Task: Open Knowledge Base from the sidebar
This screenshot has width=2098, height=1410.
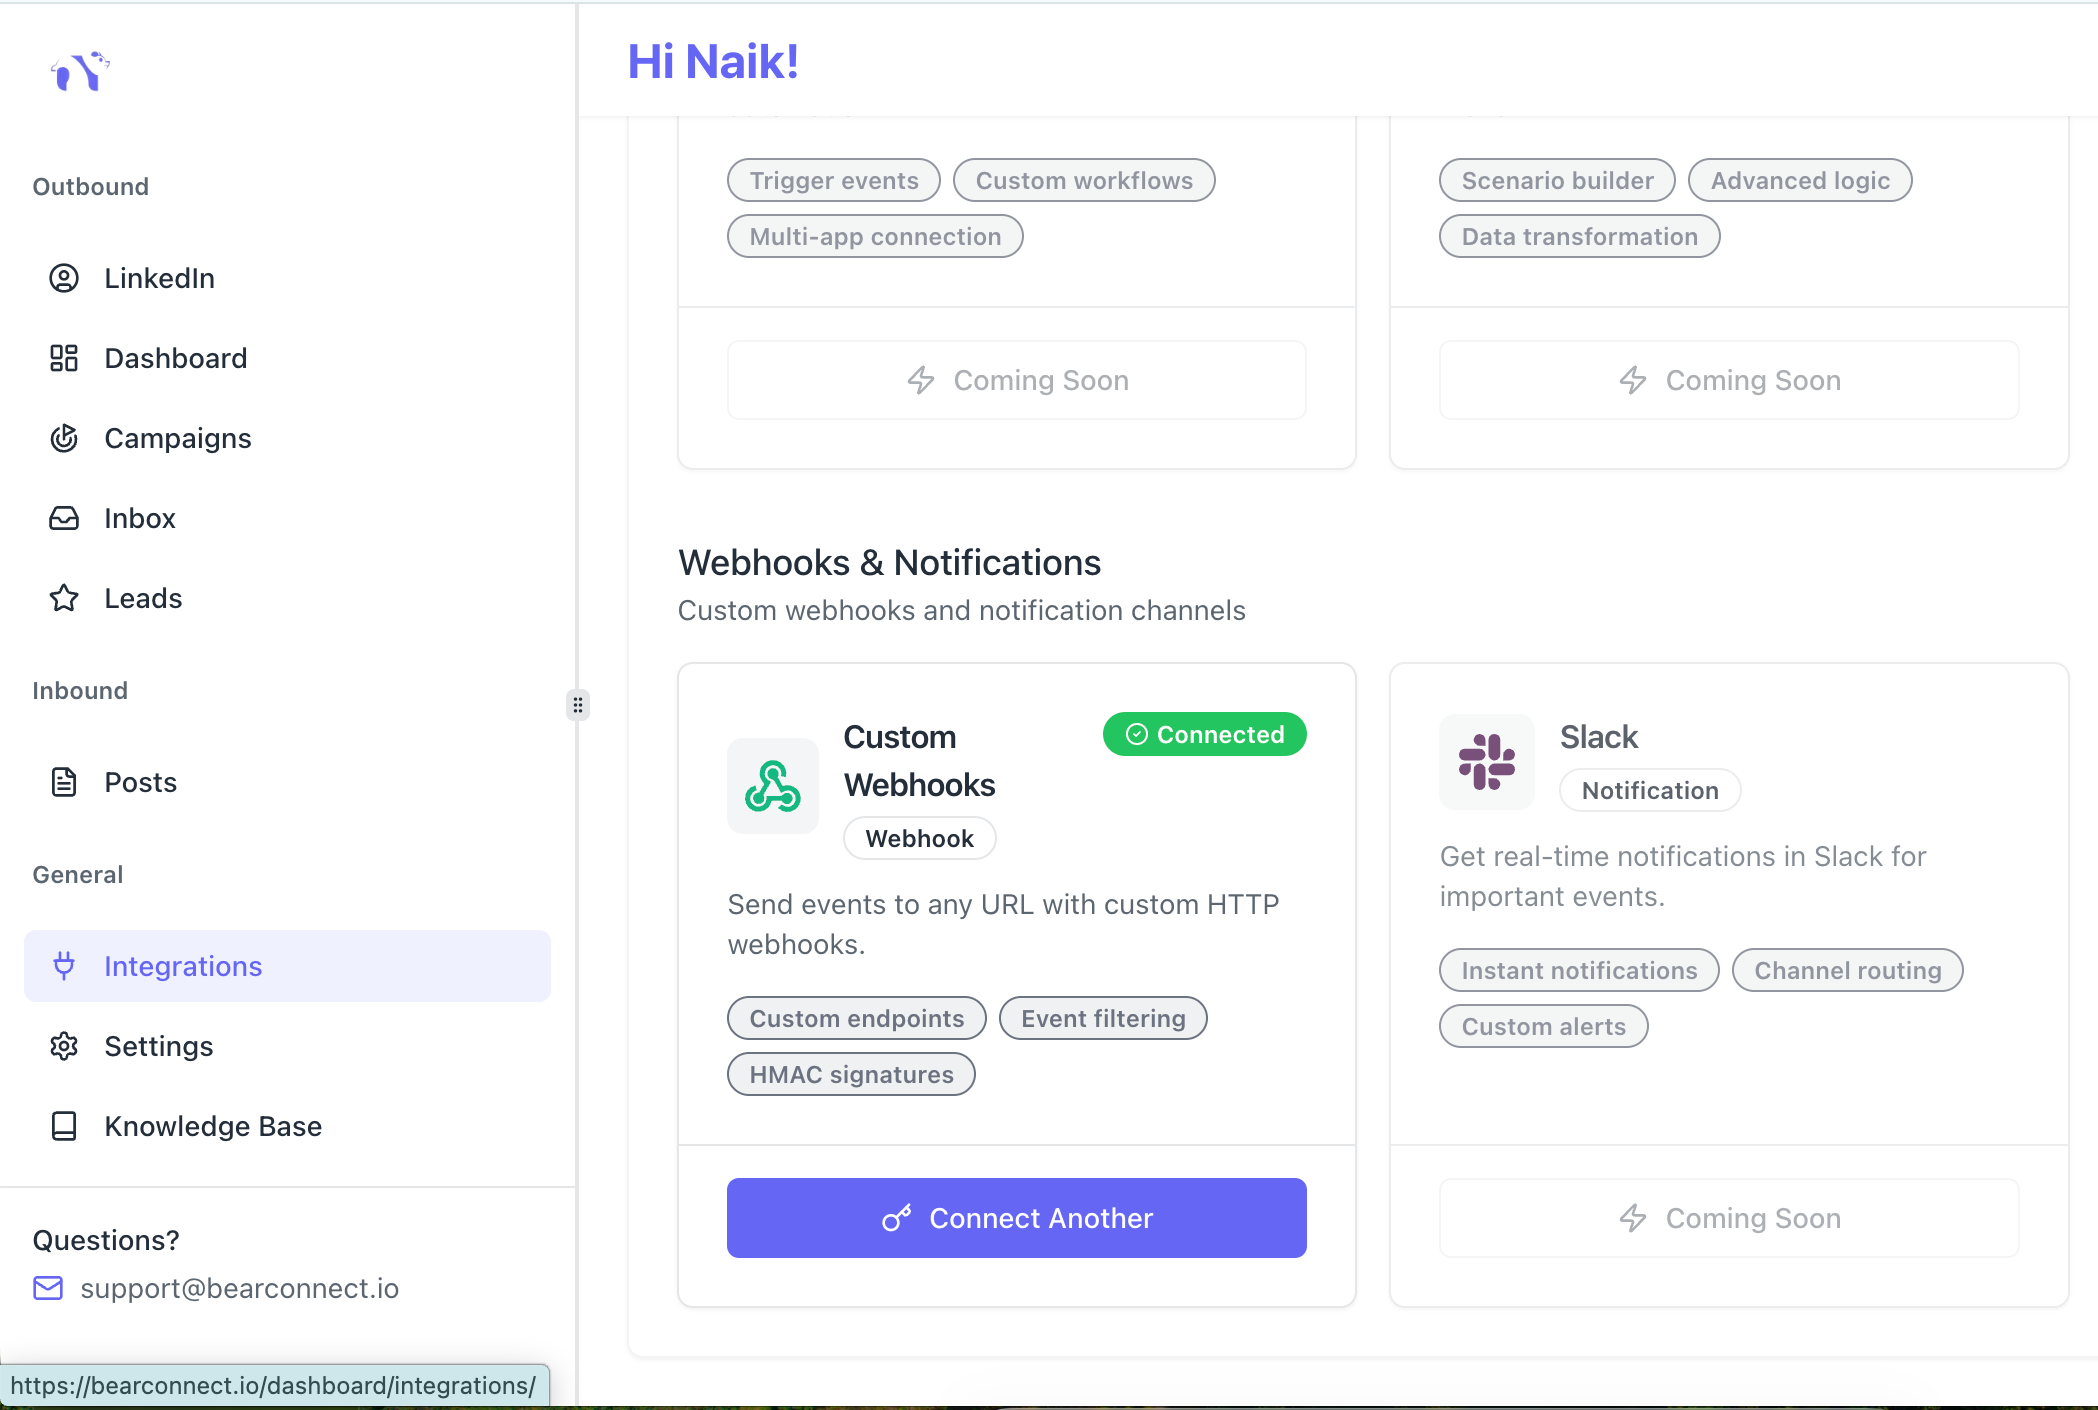Action: 213,1126
